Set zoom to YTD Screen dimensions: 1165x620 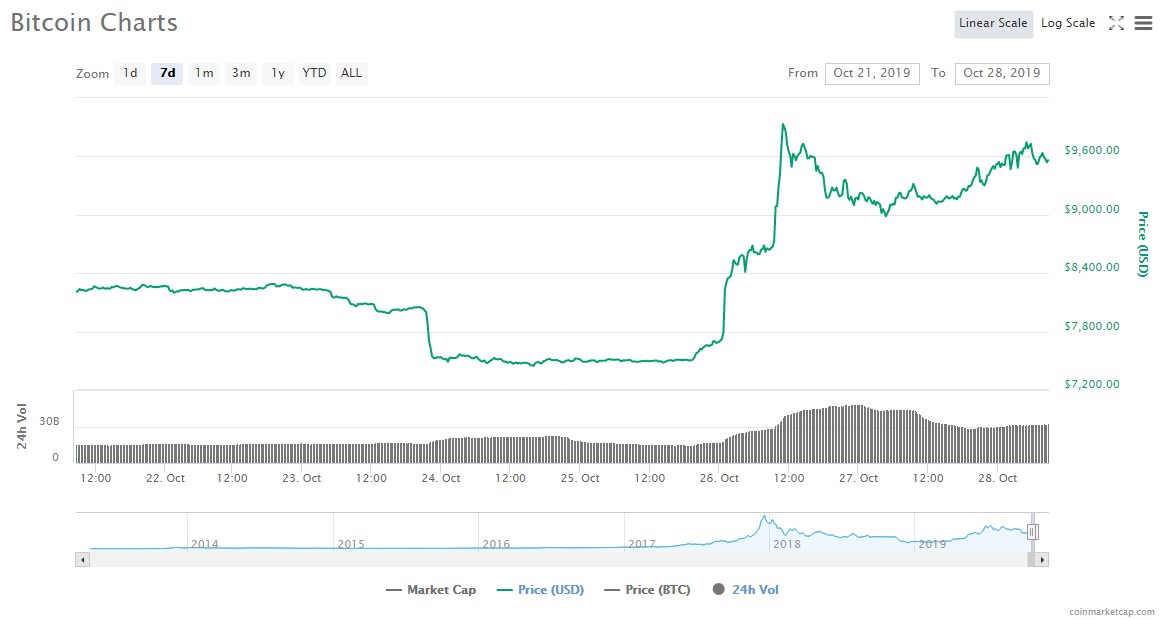[314, 73]
